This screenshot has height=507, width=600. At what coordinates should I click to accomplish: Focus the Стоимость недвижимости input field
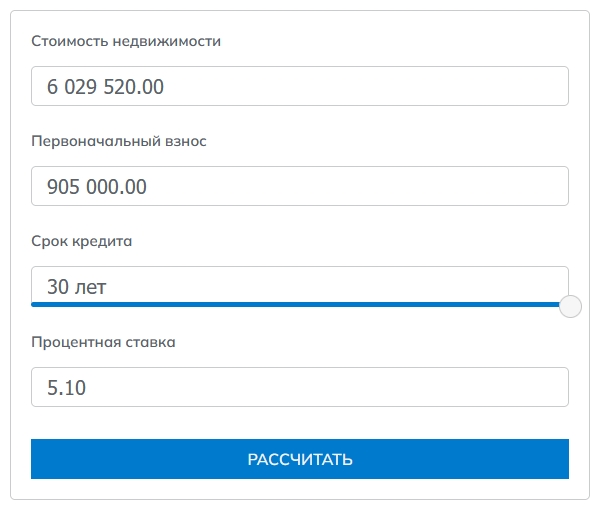[300, 86]
